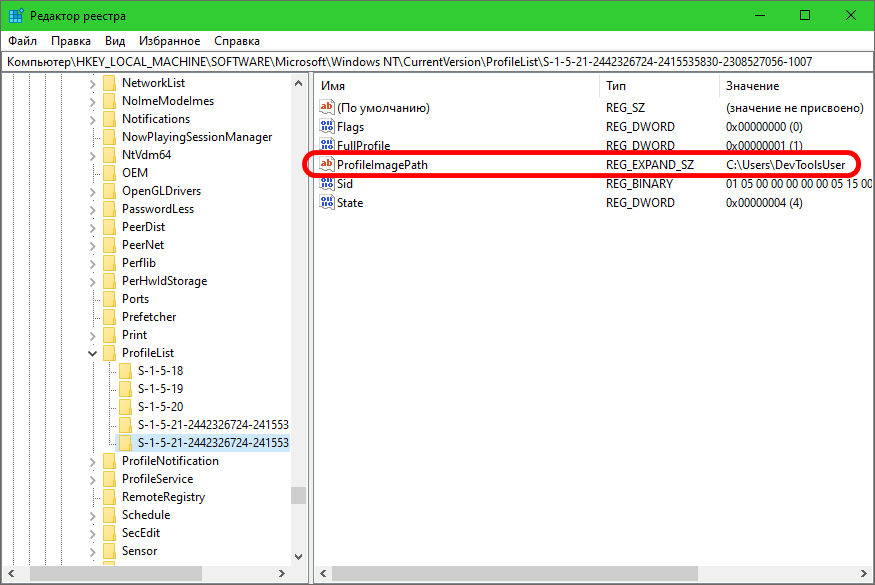875x585 pixels.
Task: Expand the PeerDist key
Action: pos(93,228)
